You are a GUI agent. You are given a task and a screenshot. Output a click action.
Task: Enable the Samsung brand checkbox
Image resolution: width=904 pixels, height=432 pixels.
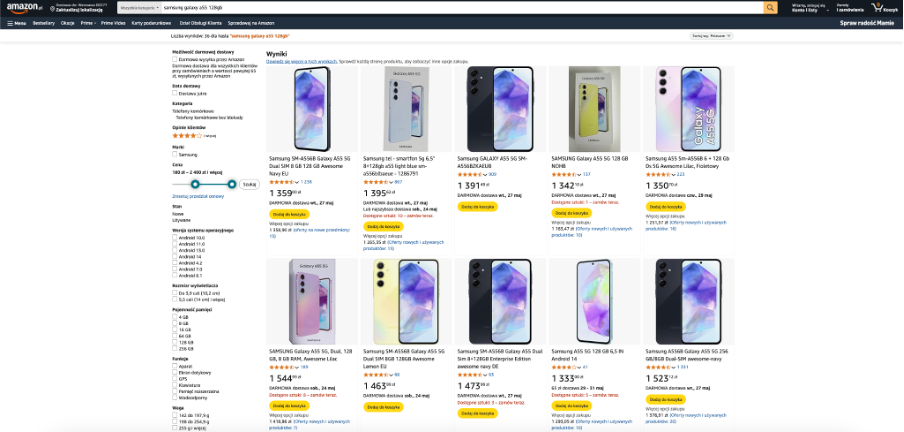pos(175,154)
